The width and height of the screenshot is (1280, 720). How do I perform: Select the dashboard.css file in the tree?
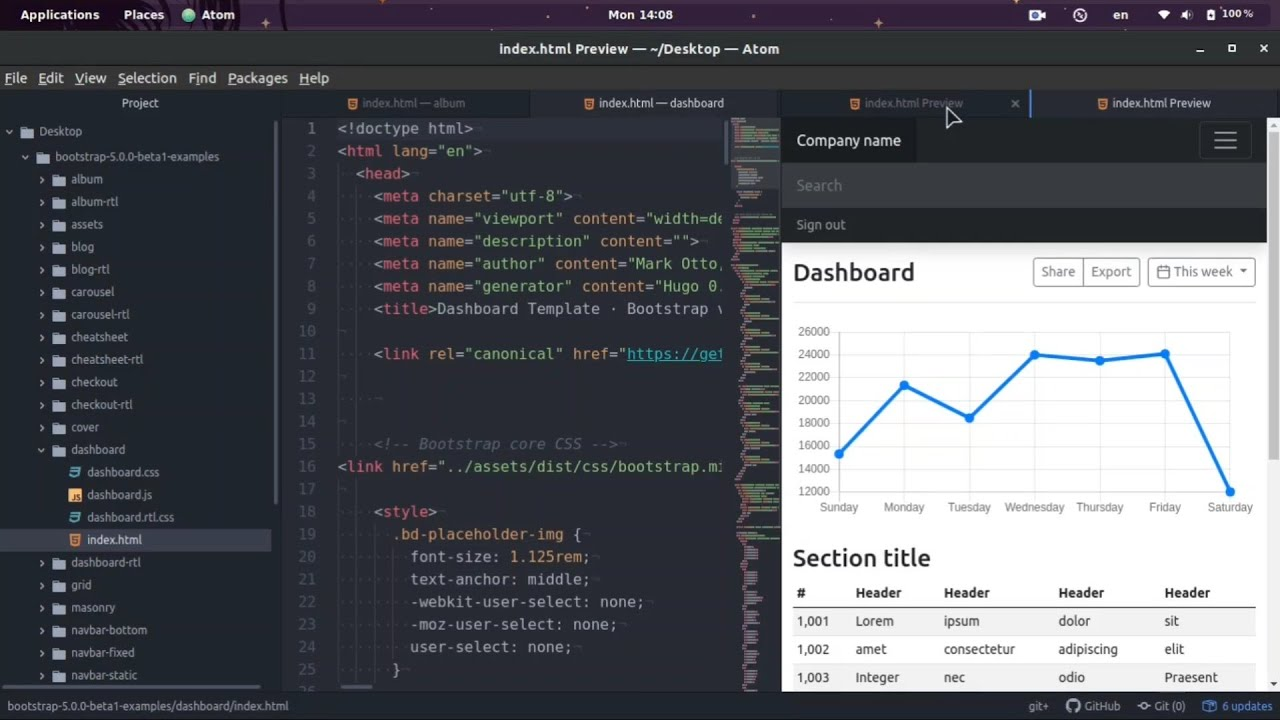[x=123, y=471]
